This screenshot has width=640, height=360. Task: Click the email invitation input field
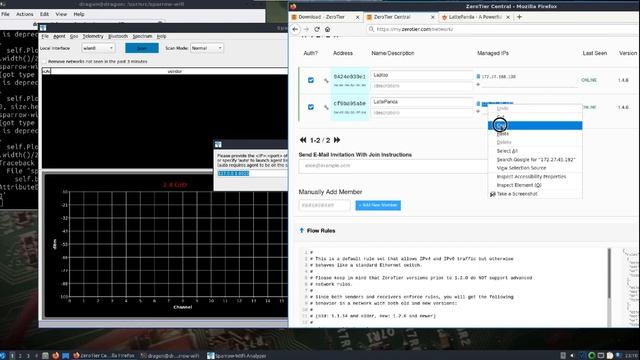click(393, 166)
